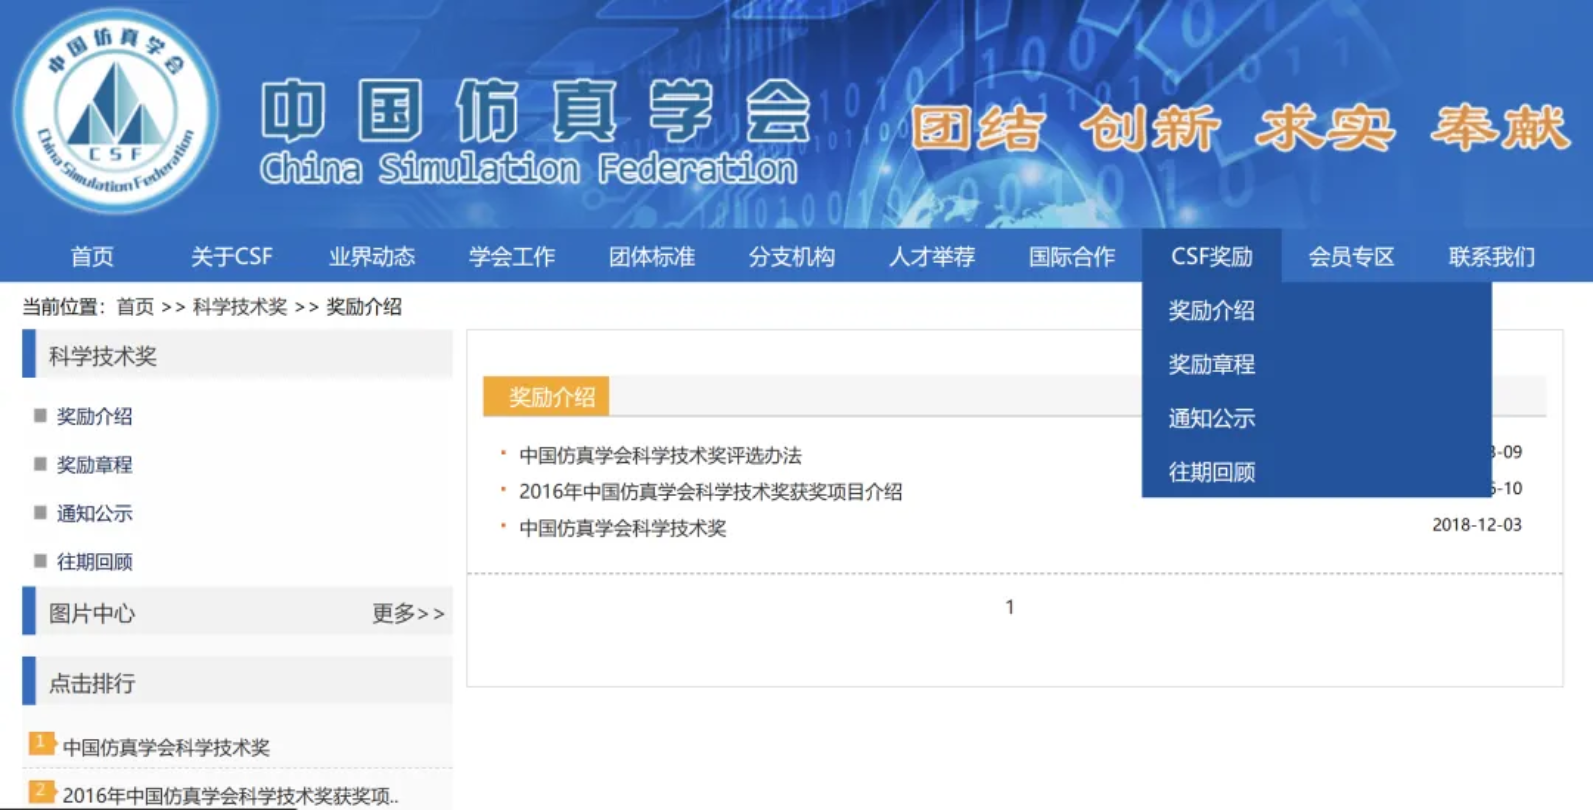The image size is (1593, 810).
Task: Click the China Simulation Federation circular logo
Action: (x=116, y=111)
